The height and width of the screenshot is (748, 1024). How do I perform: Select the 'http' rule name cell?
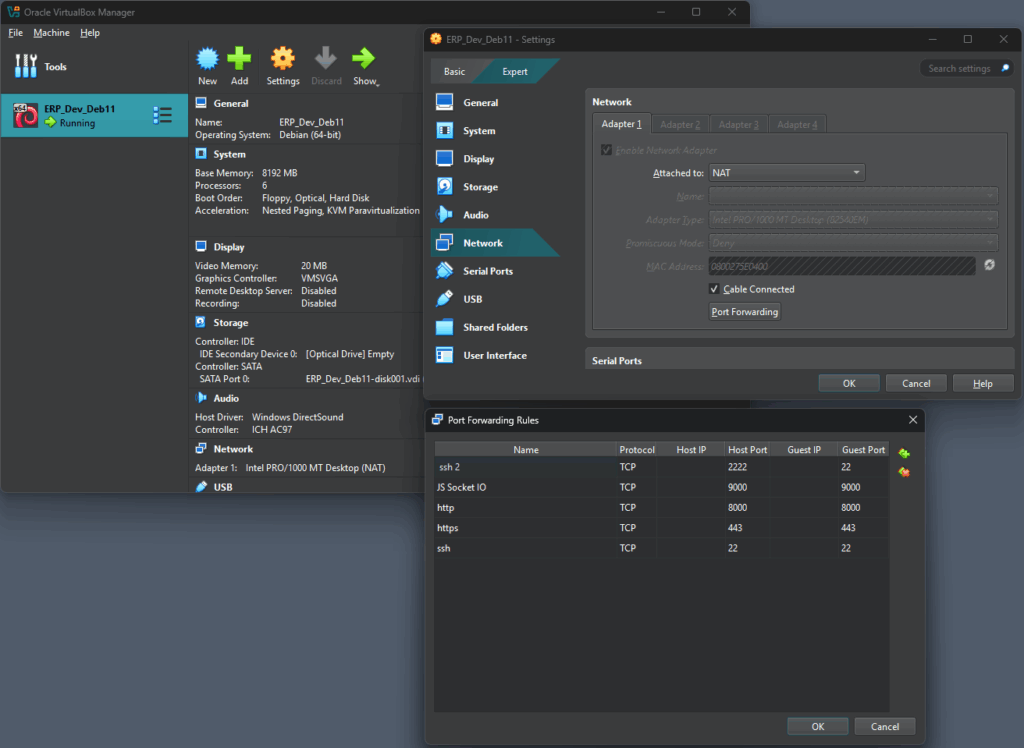point(526,508)
